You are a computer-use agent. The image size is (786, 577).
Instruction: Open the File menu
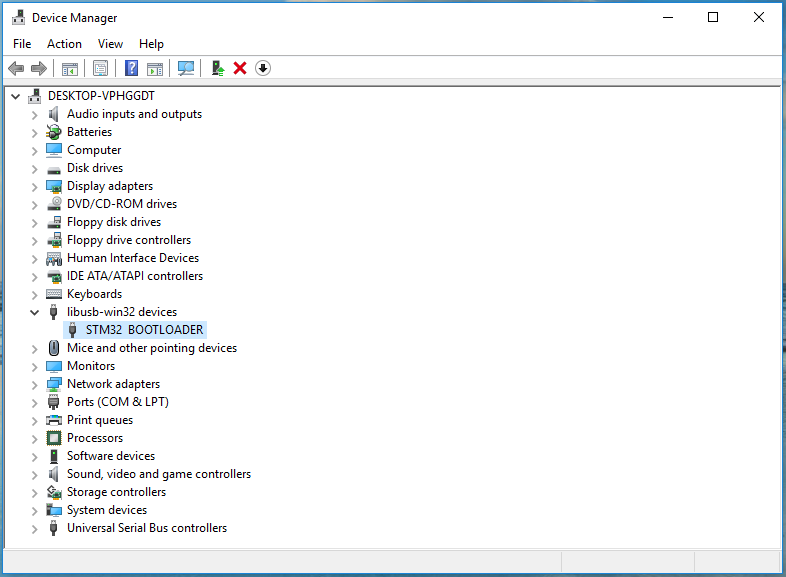click(22, 44)
